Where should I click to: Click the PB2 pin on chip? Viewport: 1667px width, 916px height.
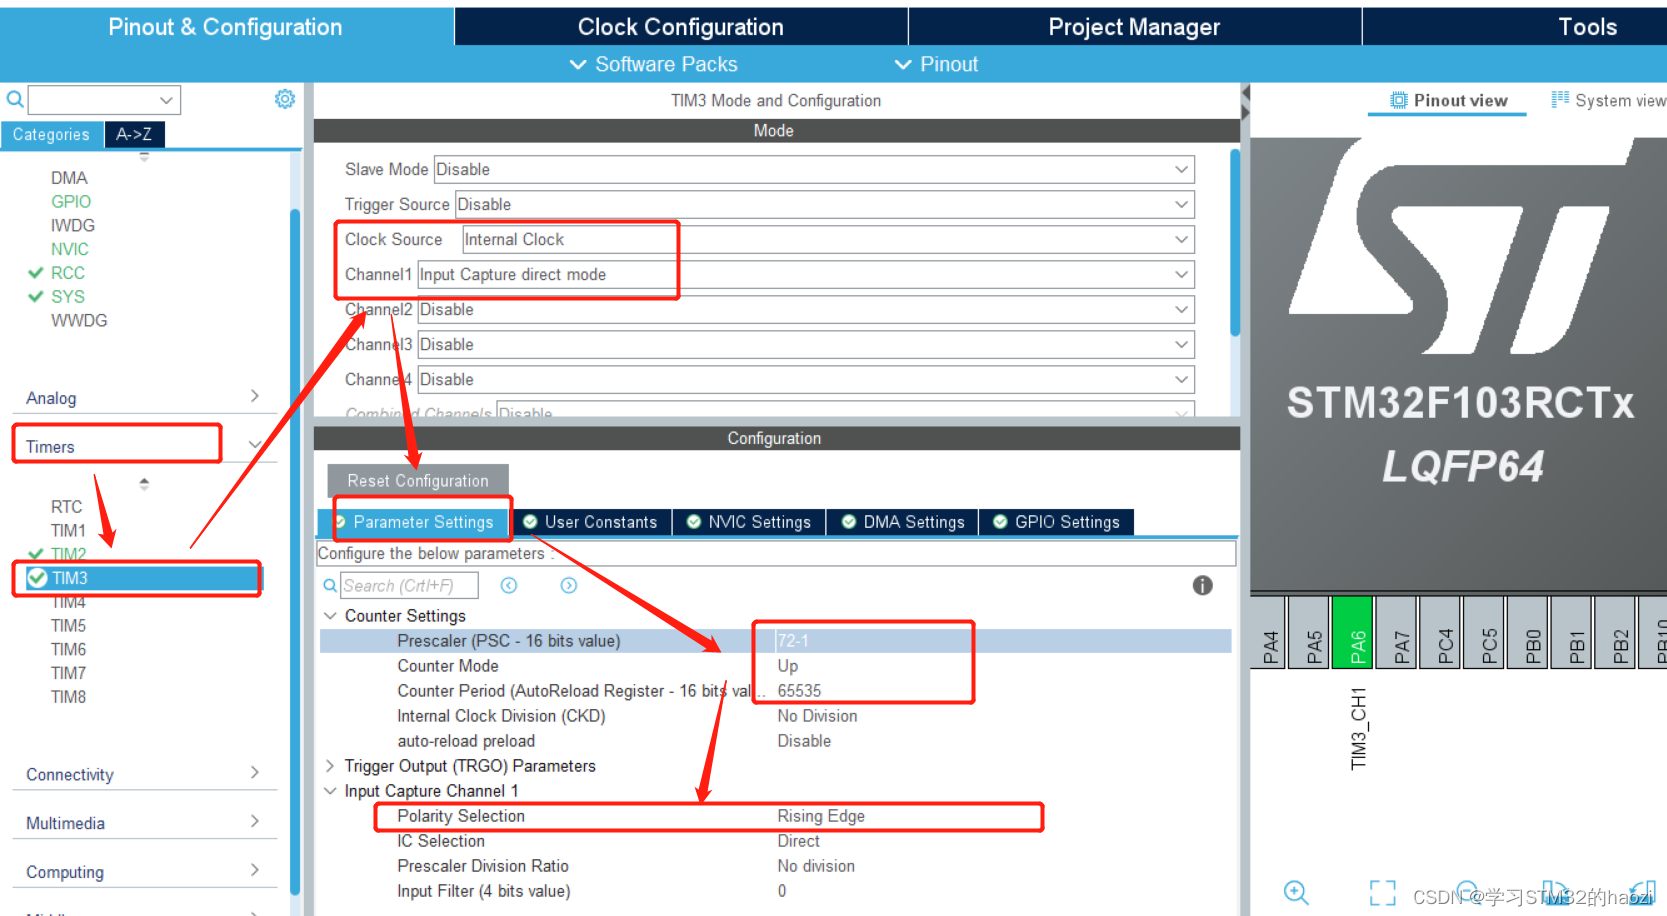click(1616, 631)
